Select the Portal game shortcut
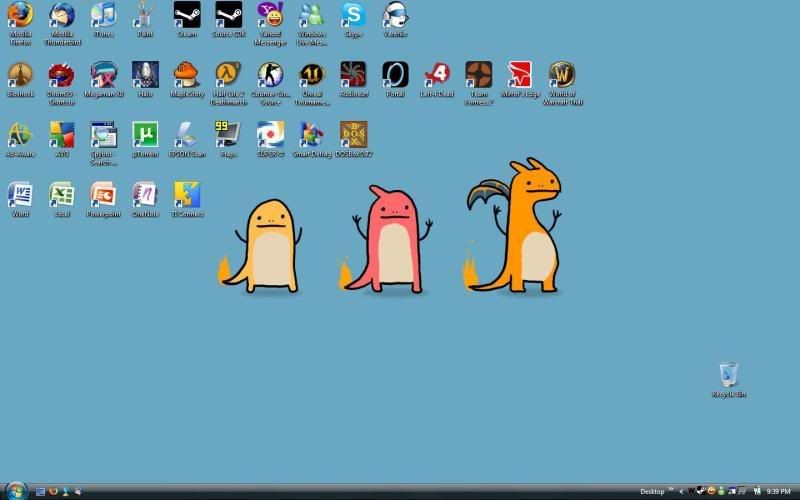800x500 pixels. click(395, 79)
